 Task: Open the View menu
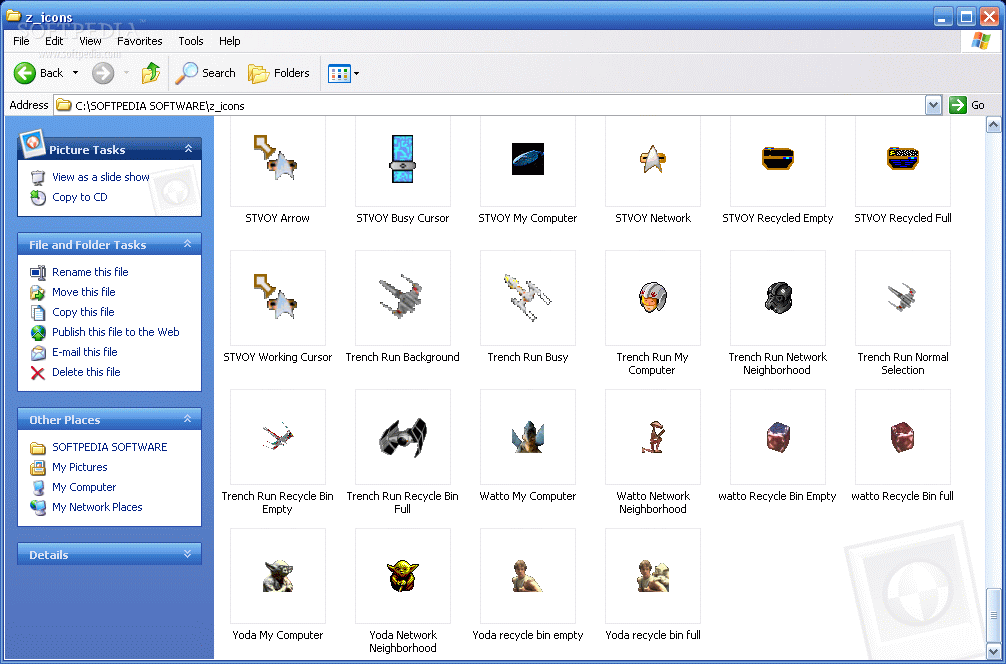(x=90, y=41)
